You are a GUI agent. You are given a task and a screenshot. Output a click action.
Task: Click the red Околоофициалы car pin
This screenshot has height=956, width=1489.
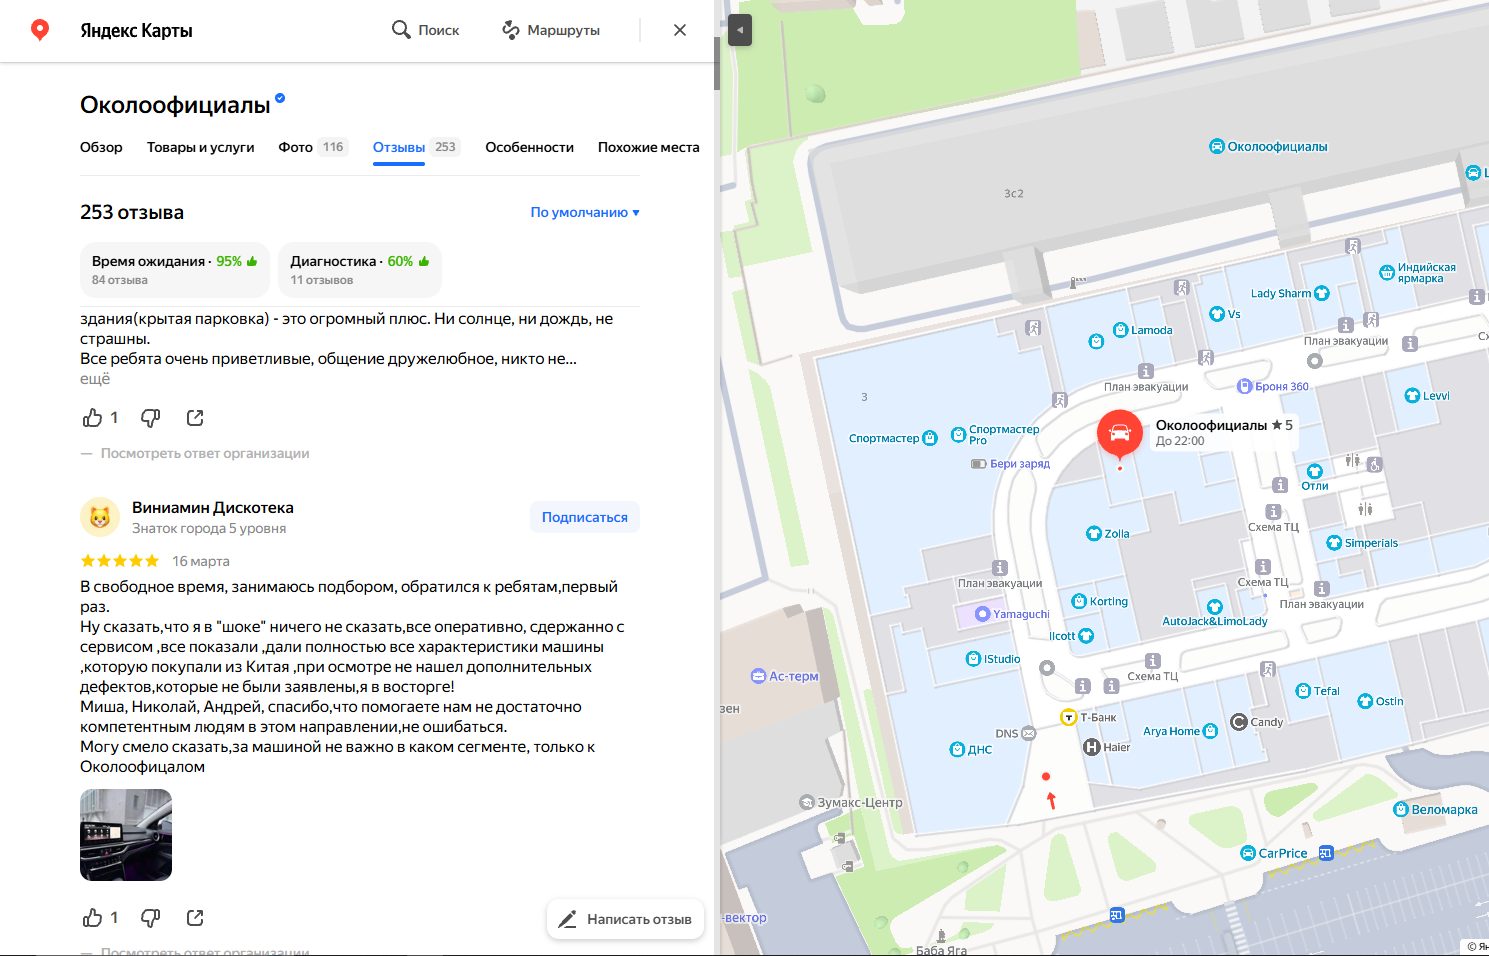coord(1120,435)
